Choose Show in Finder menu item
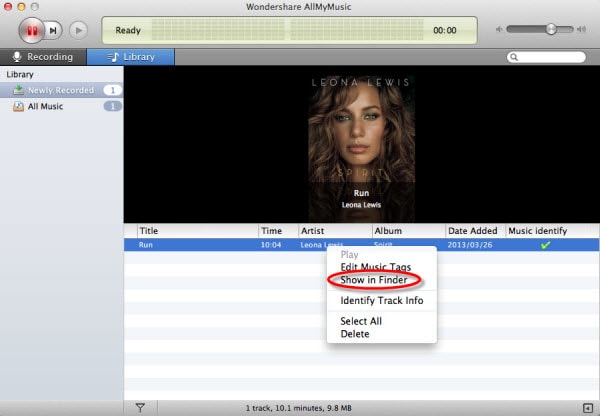Screen dimensions: 600x416 coord(382,280)
